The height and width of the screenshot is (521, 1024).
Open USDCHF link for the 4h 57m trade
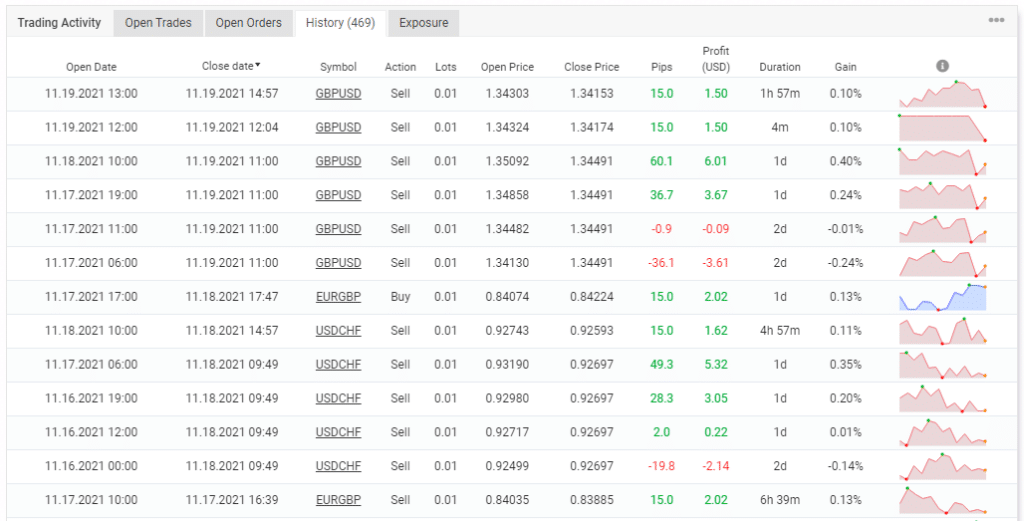coord(338,331)
